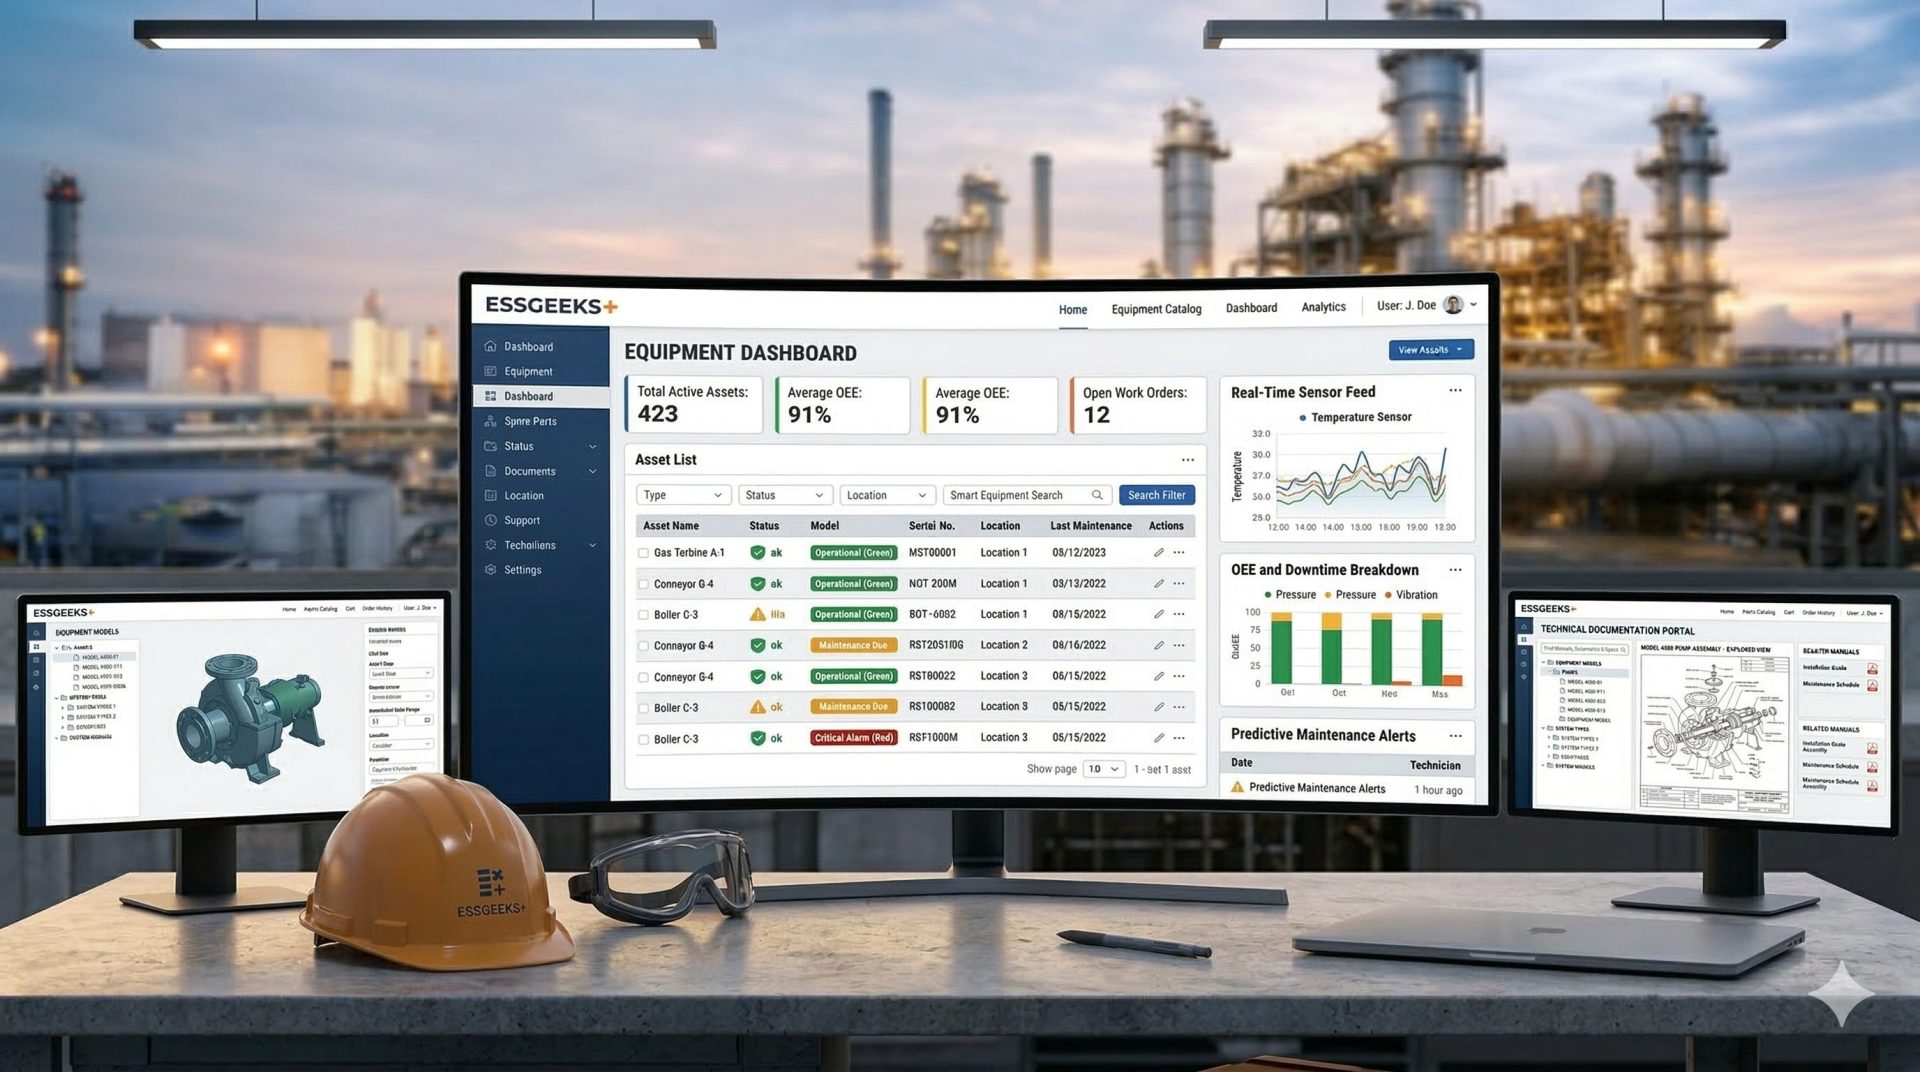Viewport: 1920px width, 1072px height.
Task: Click edit pencil for Gas Turbine A-1
Action: (x=1158, y=553)
